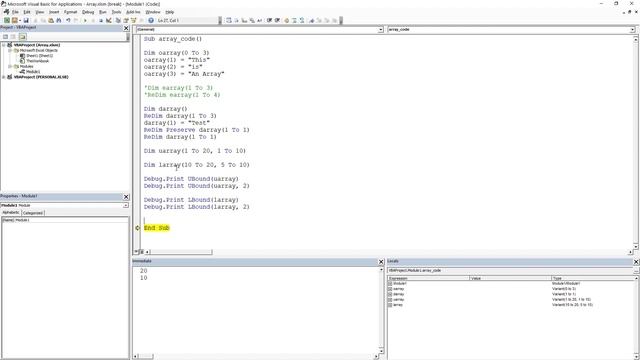Screen dimensions: 640x360
Task: Open Find with the binoculars icon
Action: click(59, 20)
